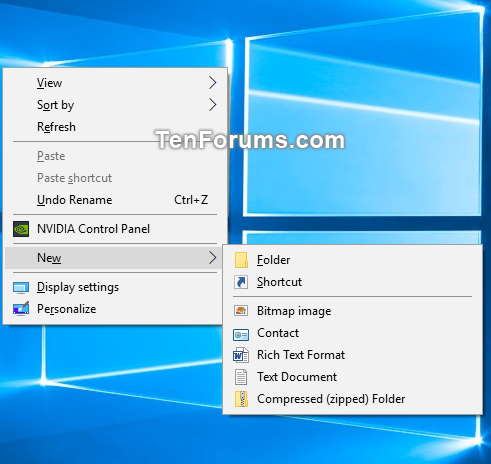Click the Rich Text Format Word icon
Image resolution: width=491 pixels, height=464 pixels.
tap(241, 355)
